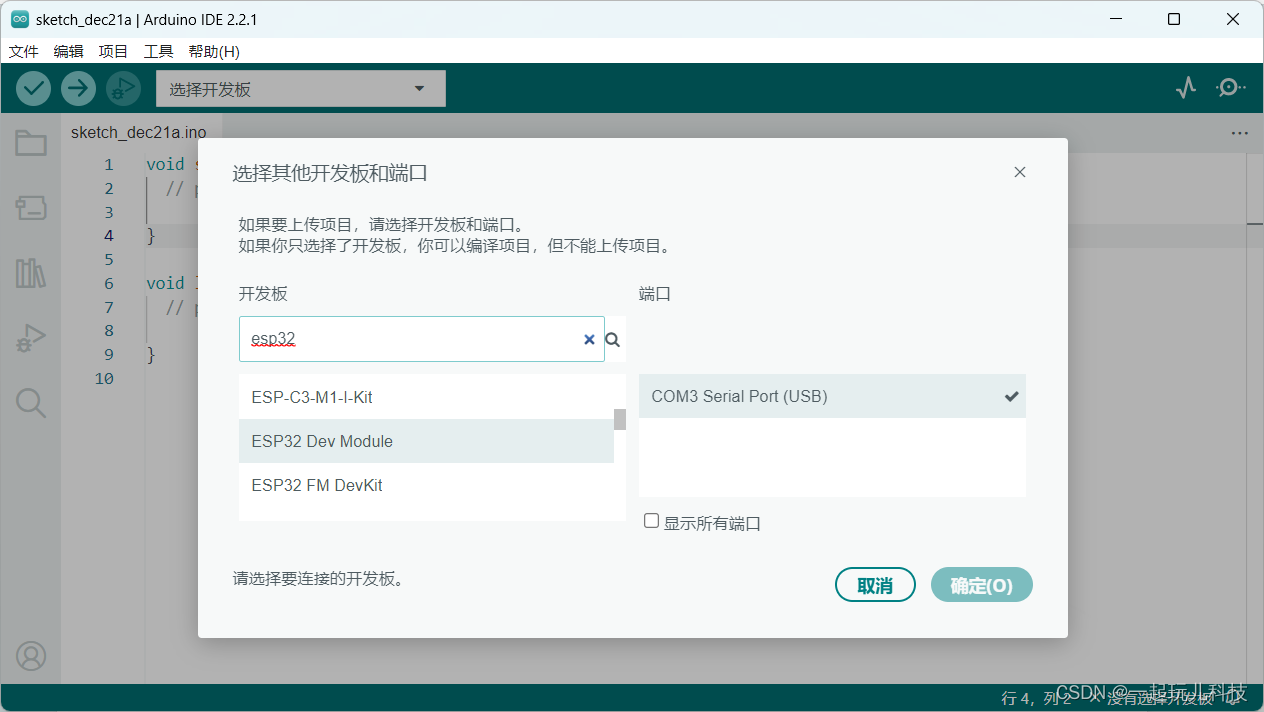Image resolution: width=1264 pixels, height=712 pixels.
Task: Select the ESP-C3-M1-I-Kit board
Action: 426,397
